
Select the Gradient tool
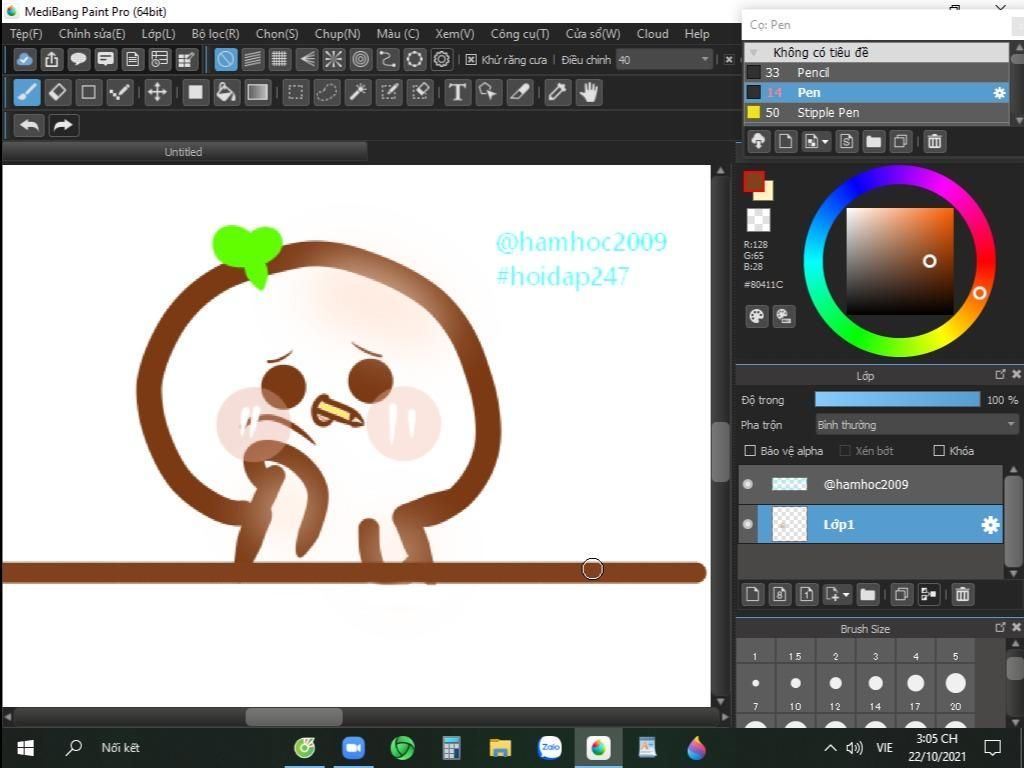tap(257, 92)
